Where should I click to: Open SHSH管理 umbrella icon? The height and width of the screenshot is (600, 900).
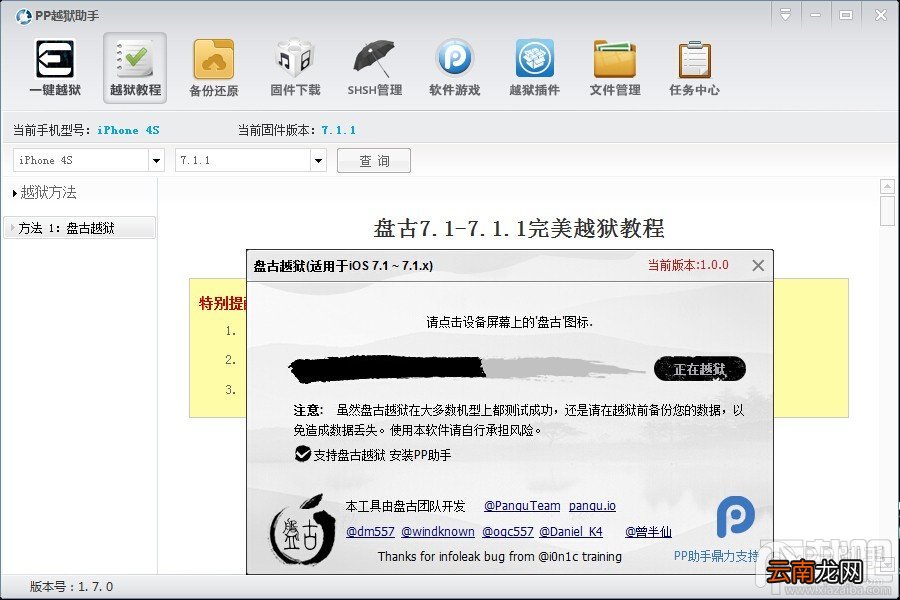(374, 68)
